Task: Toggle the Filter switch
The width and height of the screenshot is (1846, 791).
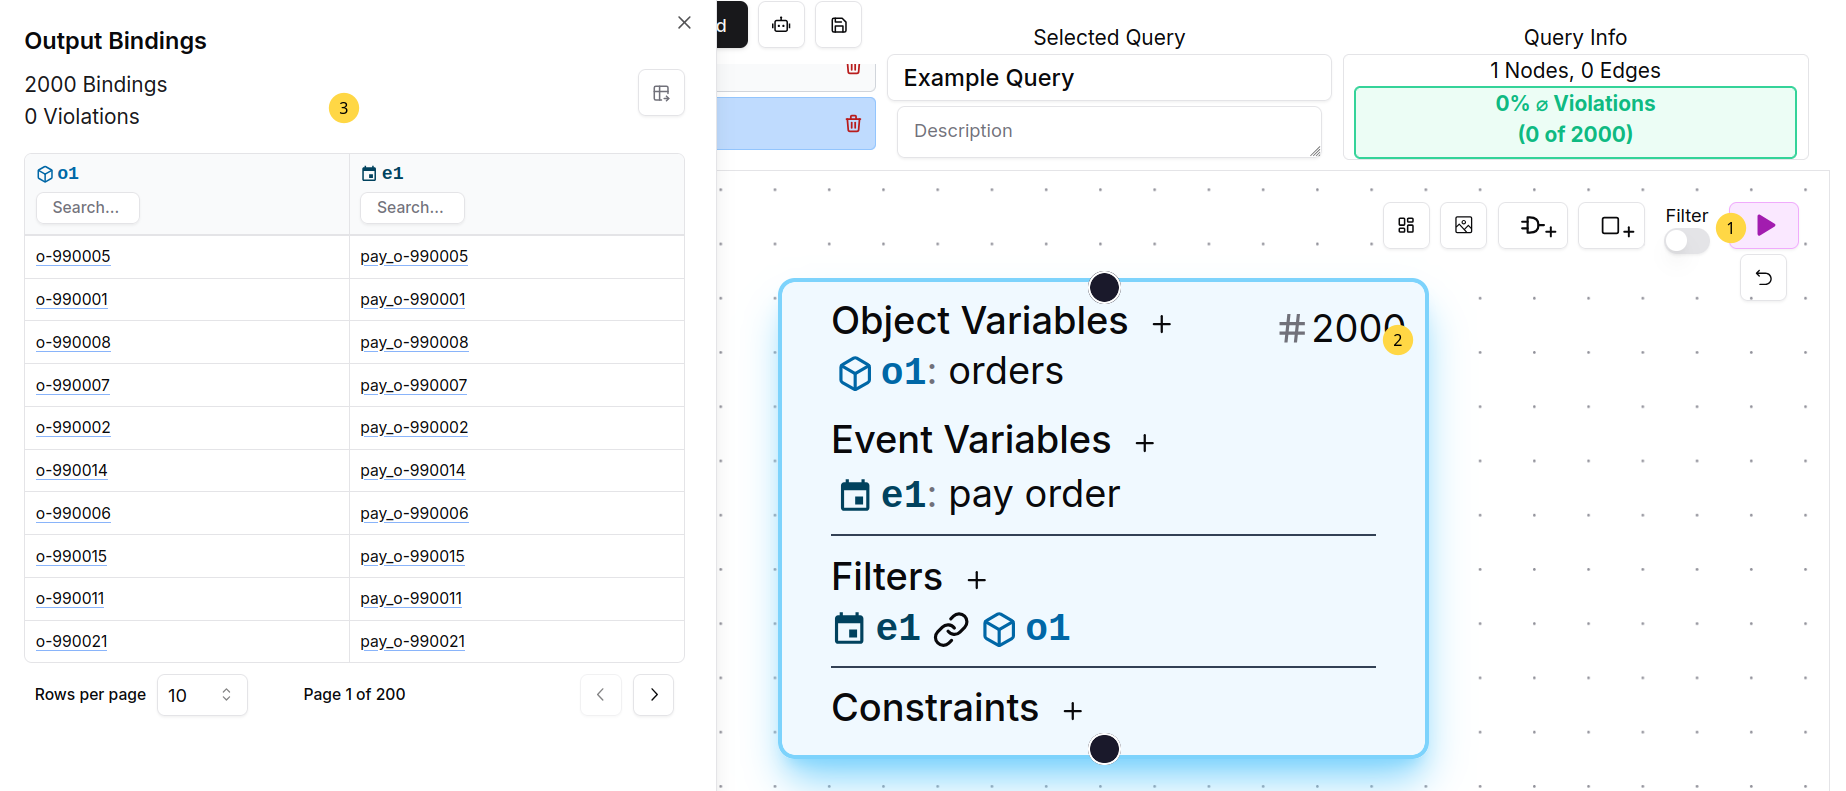Action: tap(1686, 241)
